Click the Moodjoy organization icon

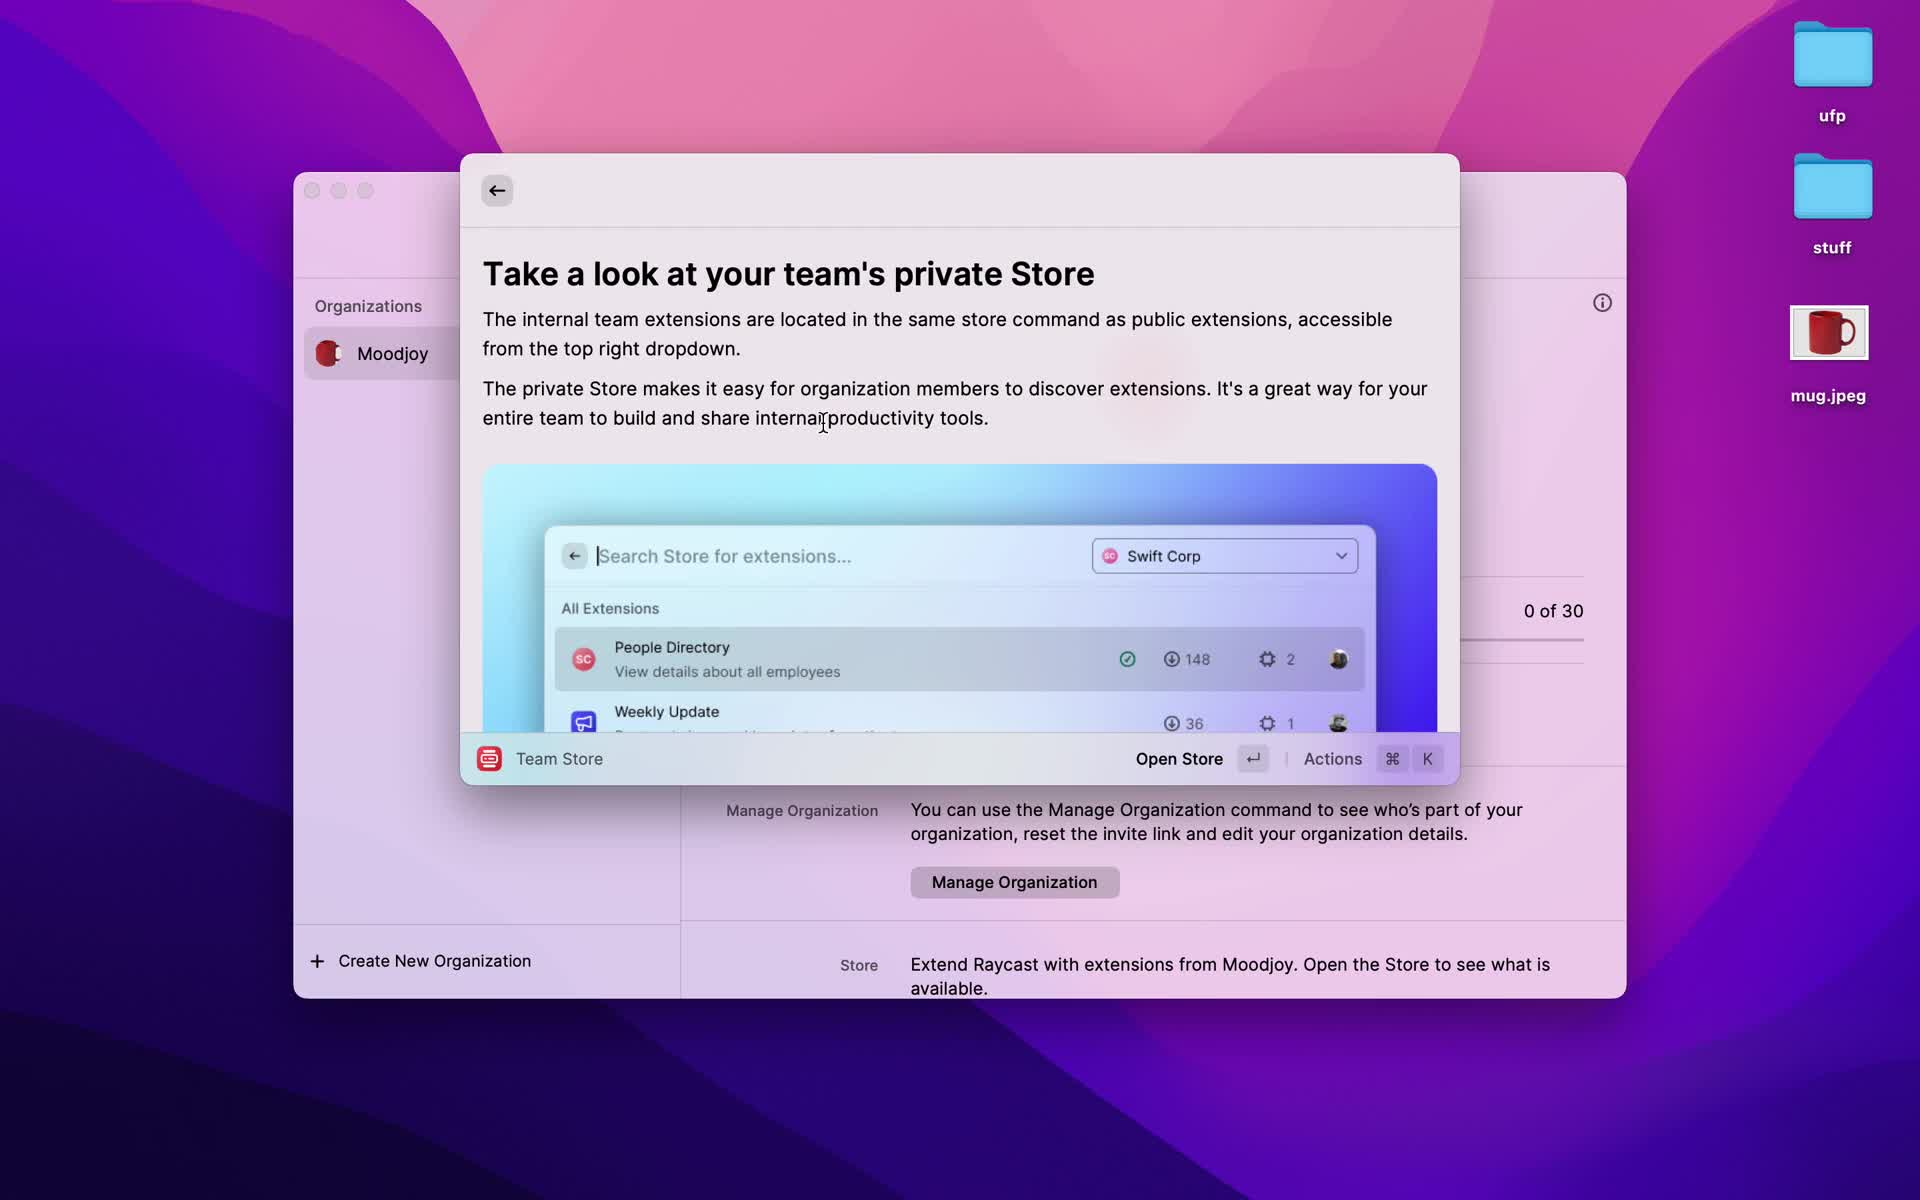328,353
